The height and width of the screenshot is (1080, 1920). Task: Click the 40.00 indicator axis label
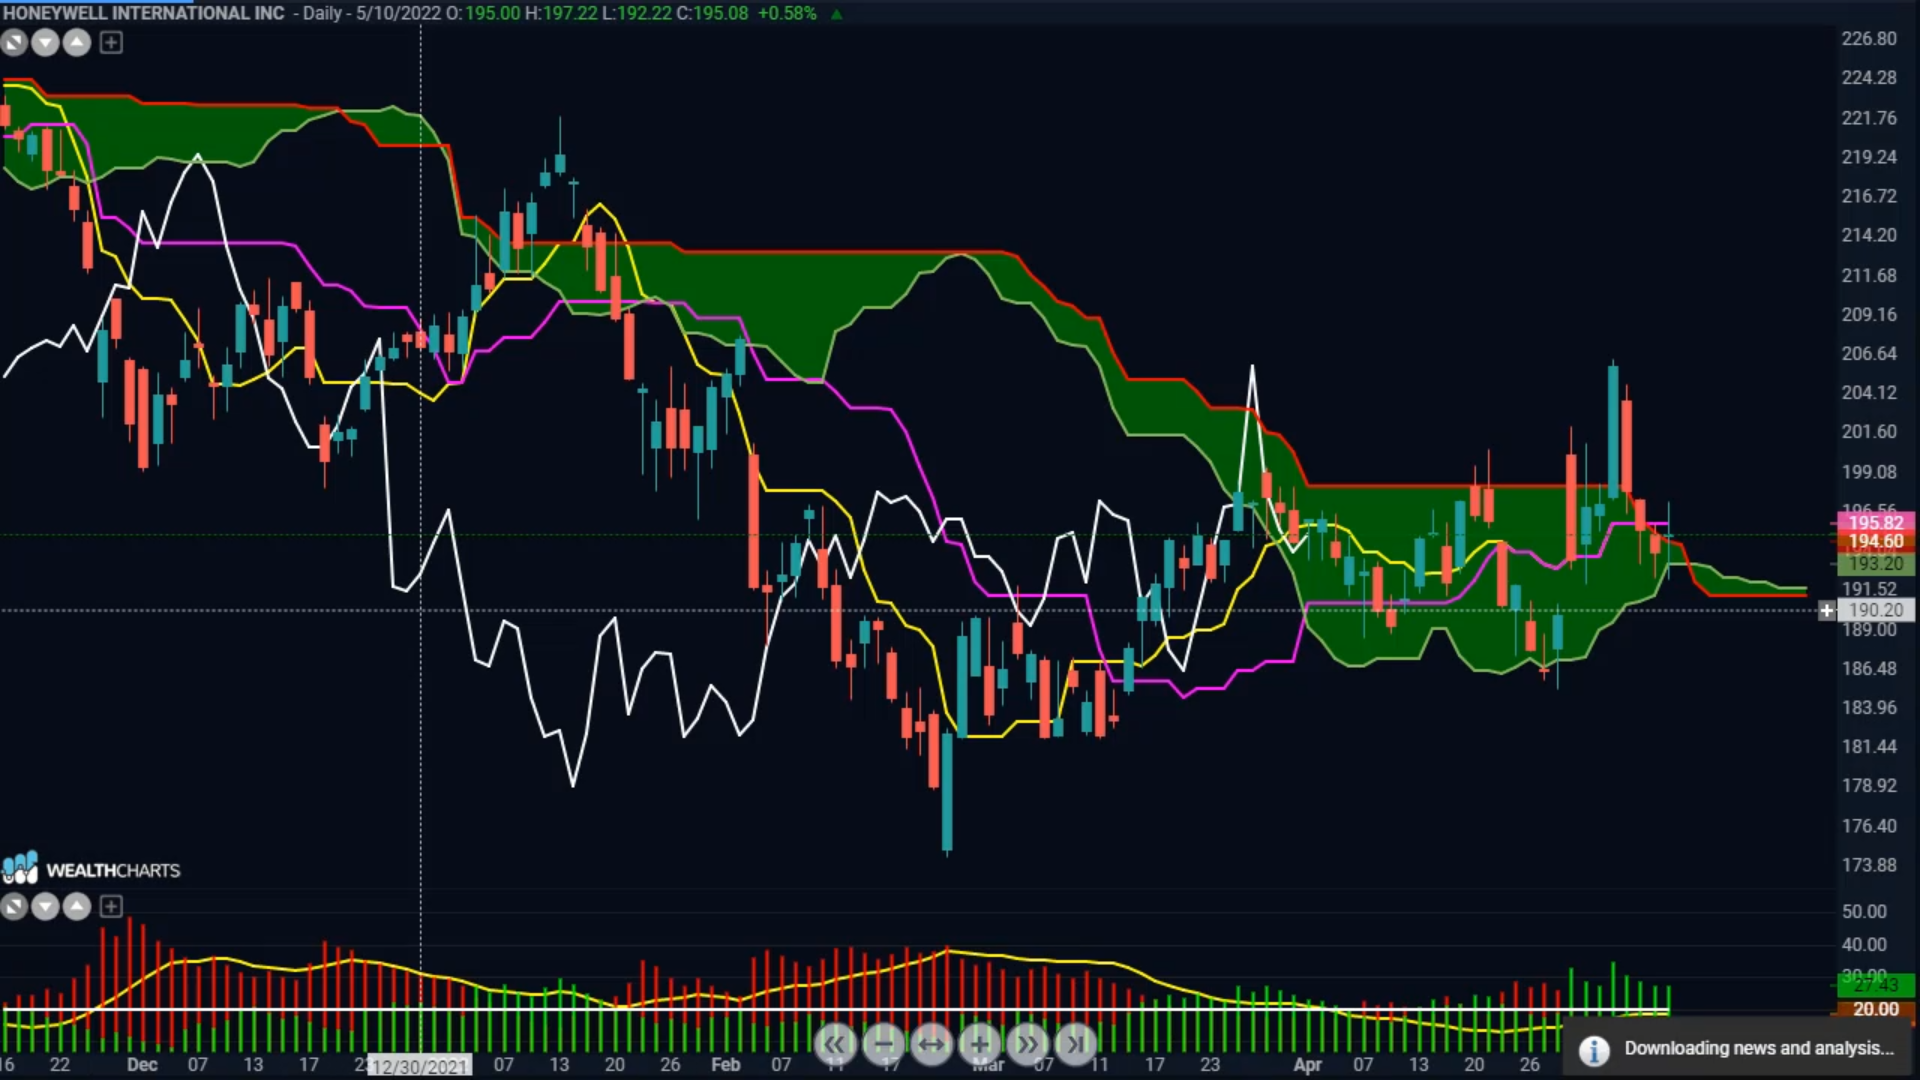(x=1864, y=944)
